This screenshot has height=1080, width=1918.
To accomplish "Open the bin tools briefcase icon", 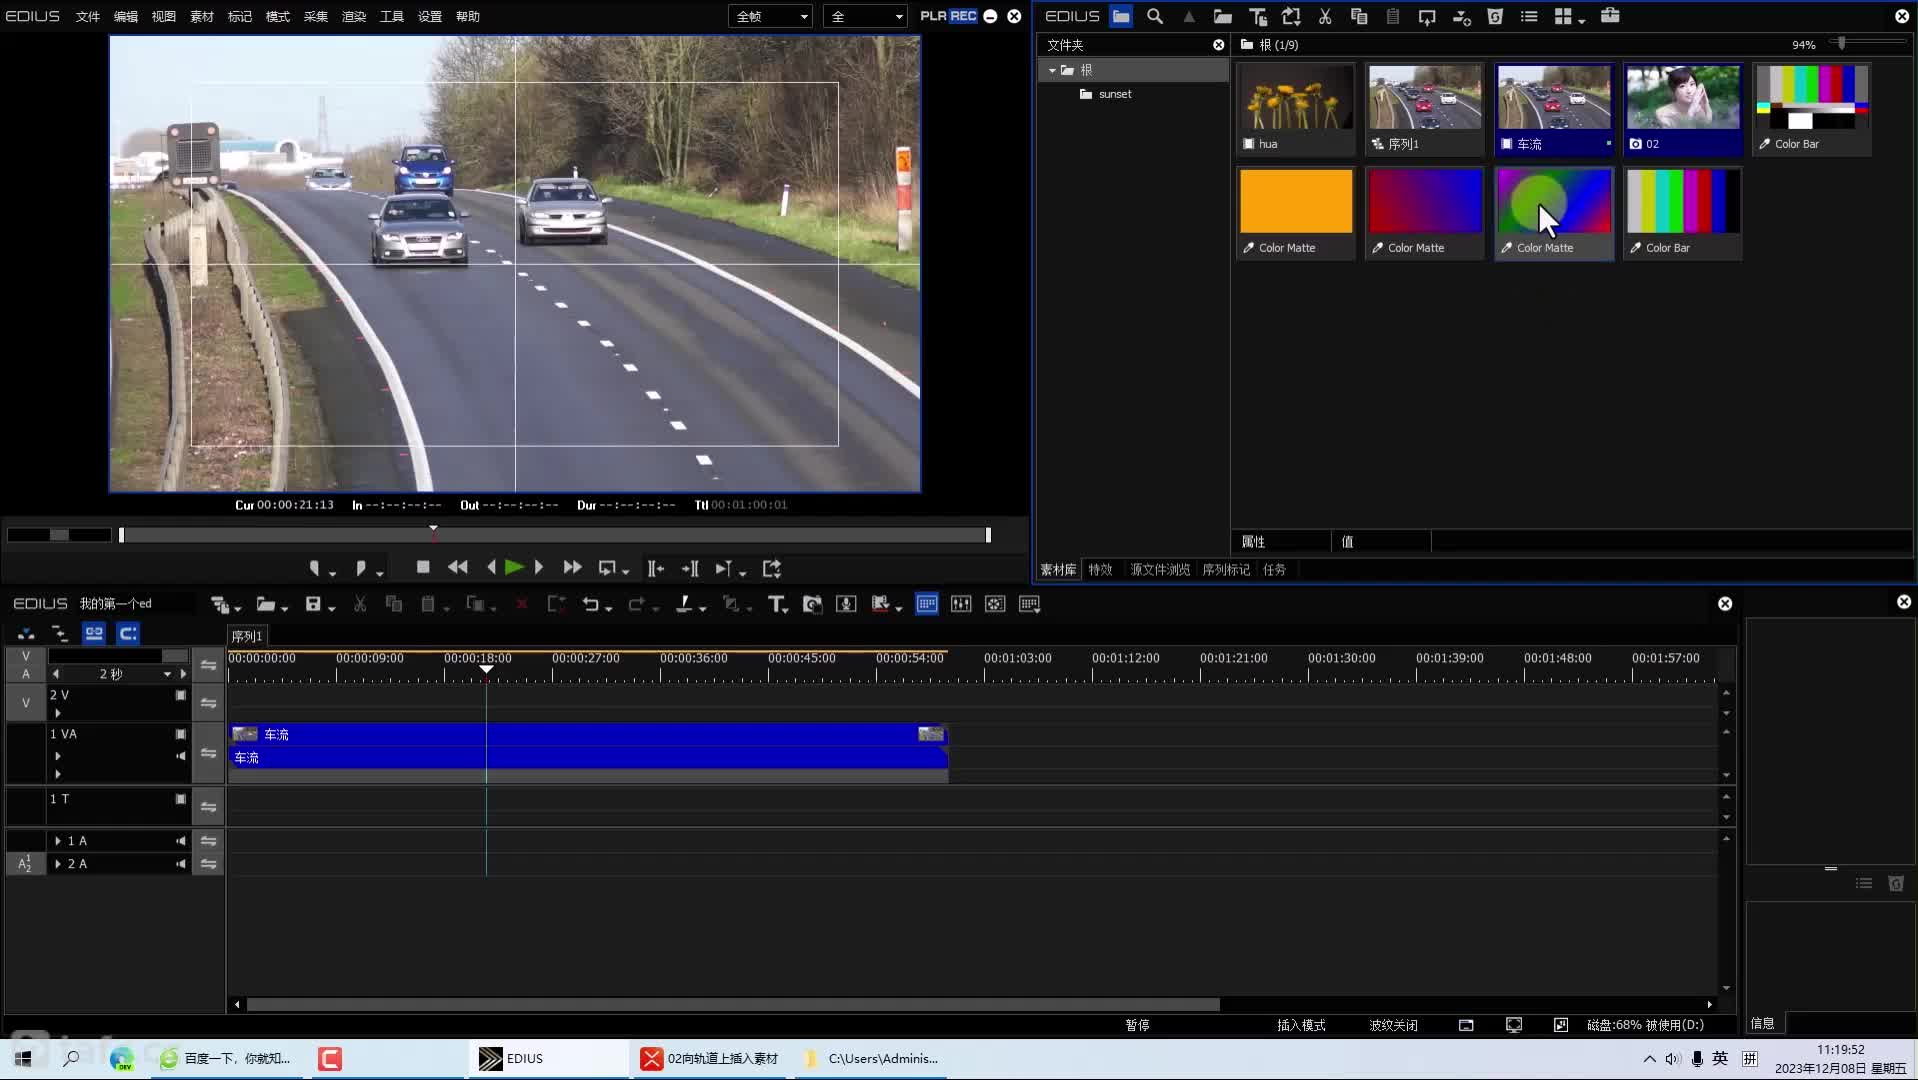I will 1610,16.
